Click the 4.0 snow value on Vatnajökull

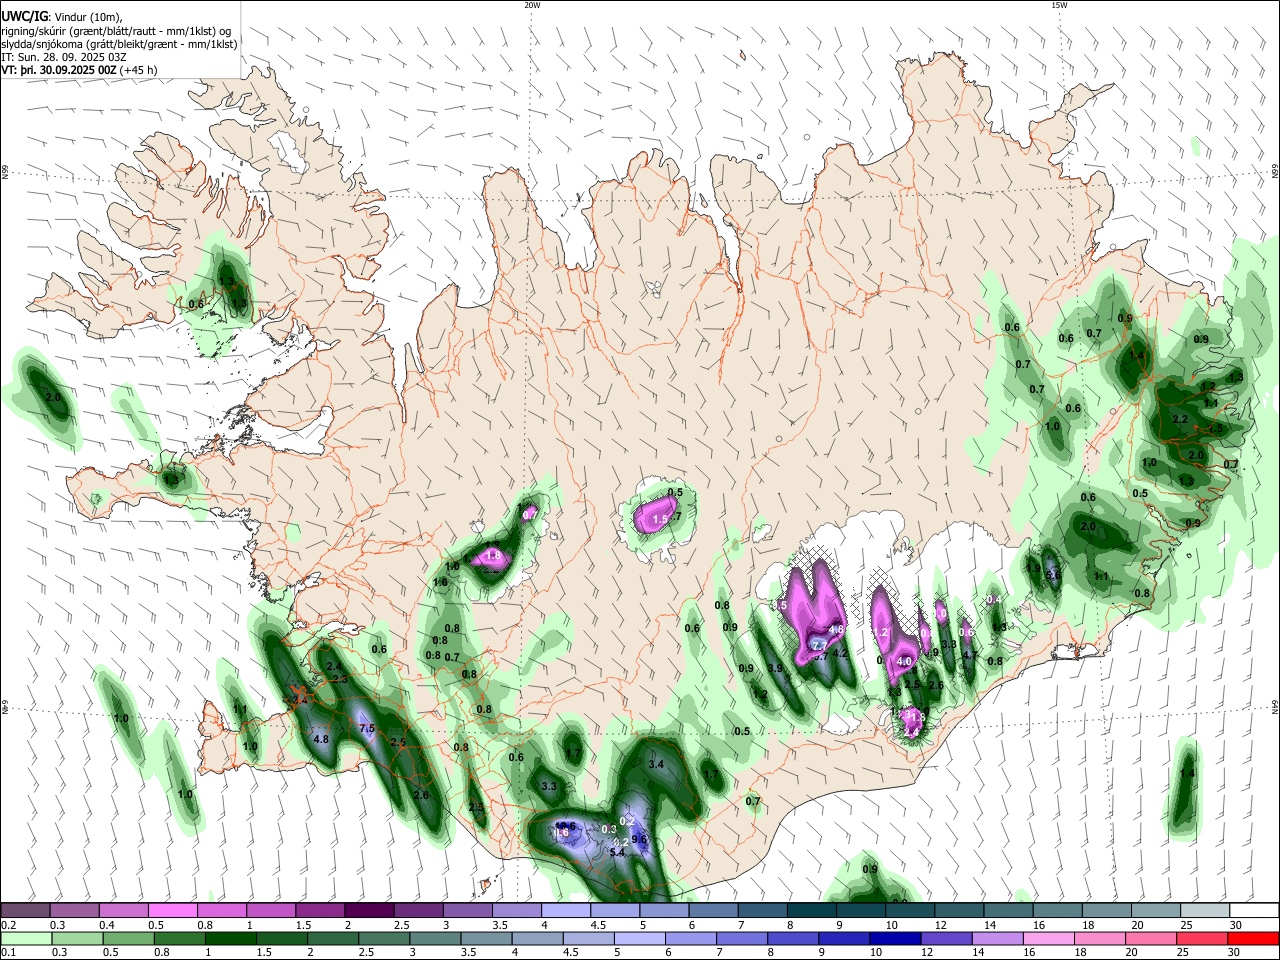(904, 662)
